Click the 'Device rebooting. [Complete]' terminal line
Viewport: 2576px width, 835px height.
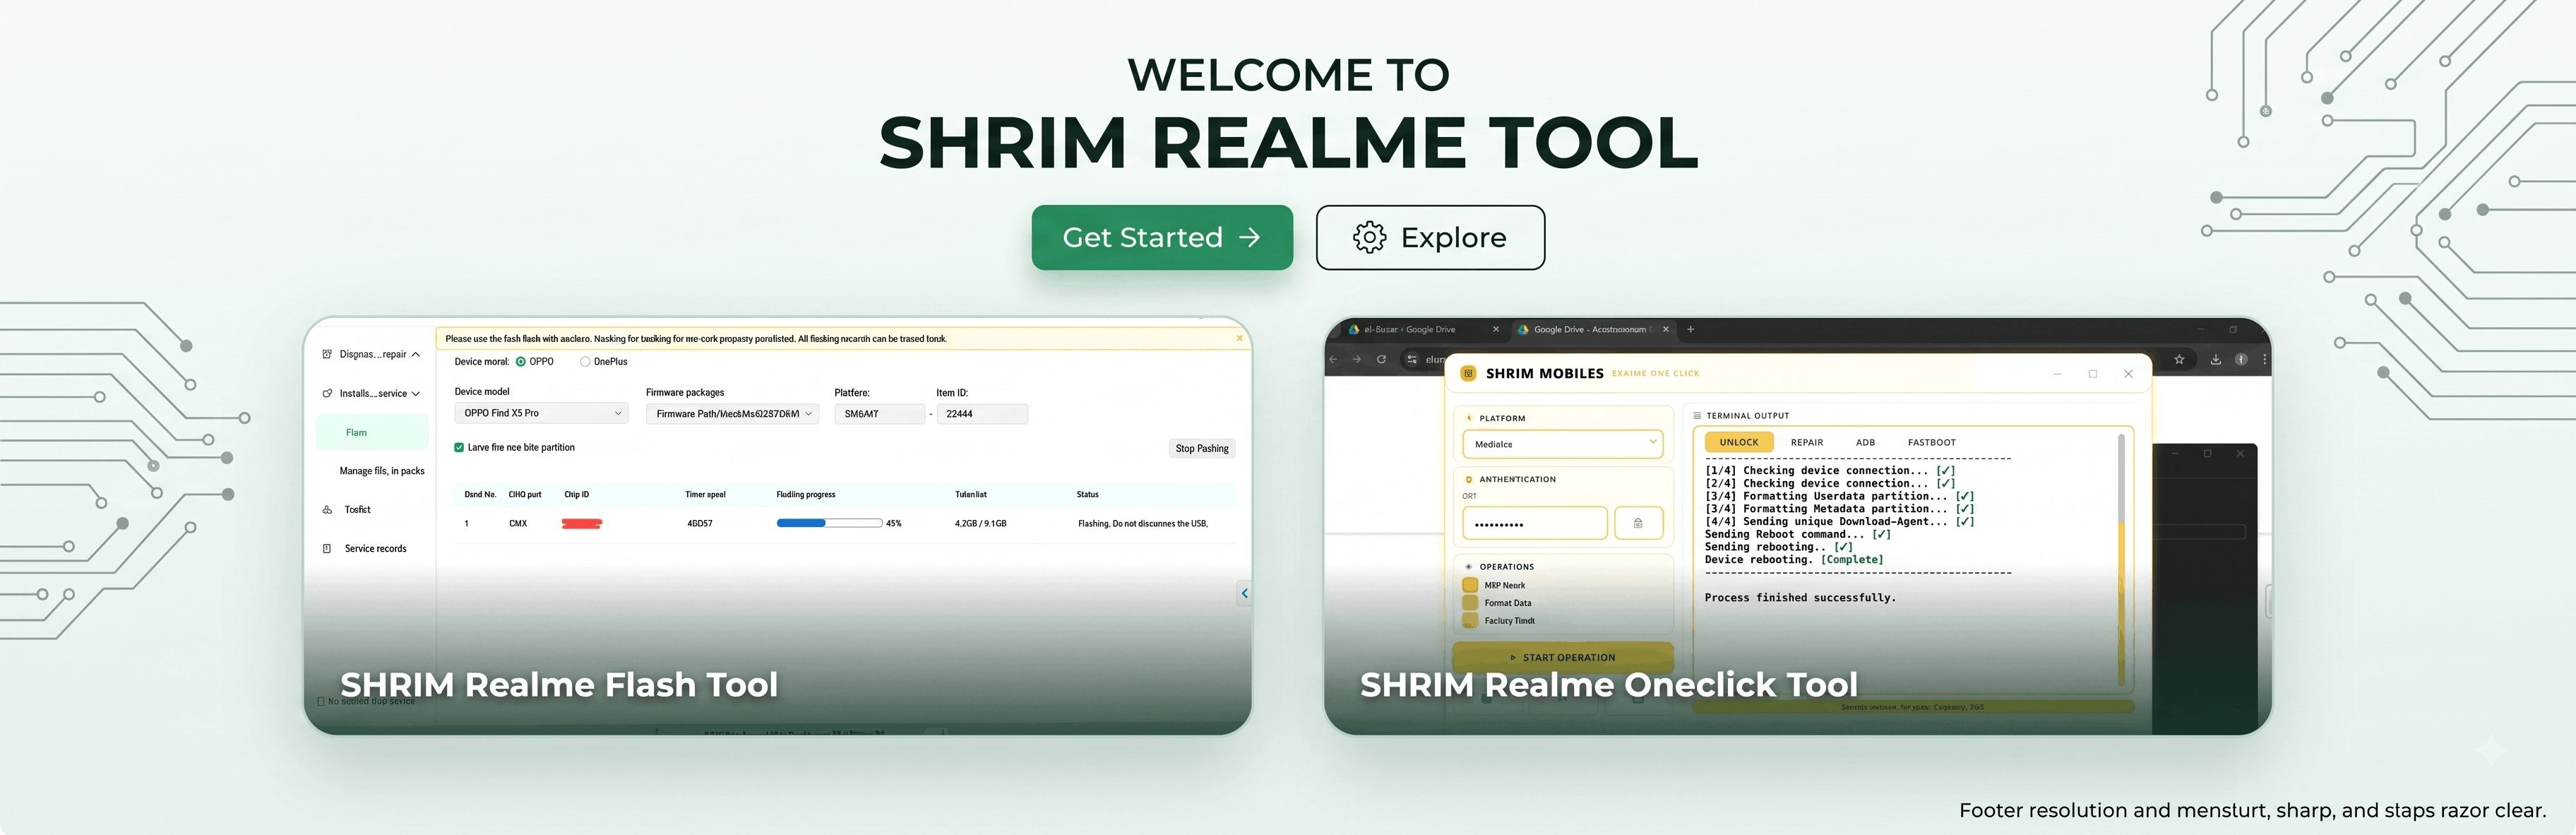[1794, 560]
